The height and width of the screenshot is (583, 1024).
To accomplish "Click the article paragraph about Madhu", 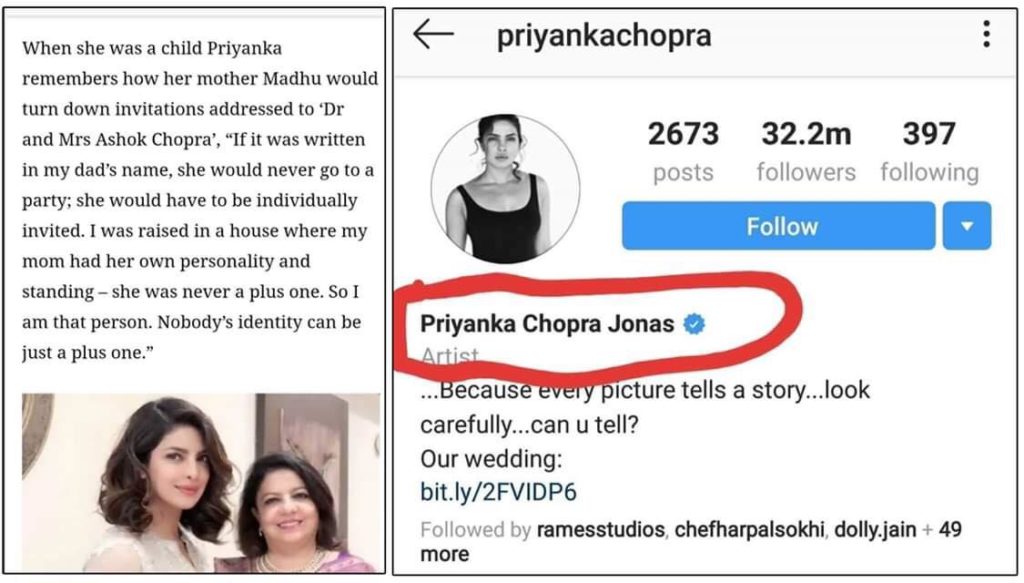I will pos(200,200).
